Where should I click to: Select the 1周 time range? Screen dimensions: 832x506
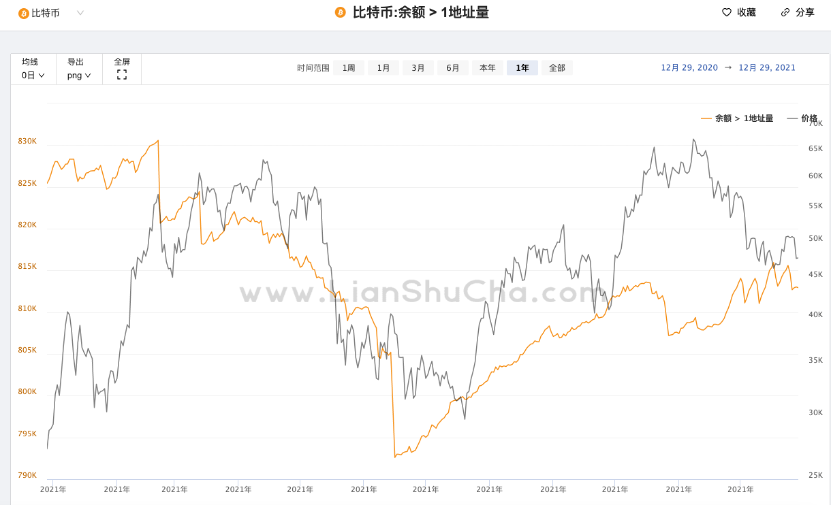coord(348,68)
